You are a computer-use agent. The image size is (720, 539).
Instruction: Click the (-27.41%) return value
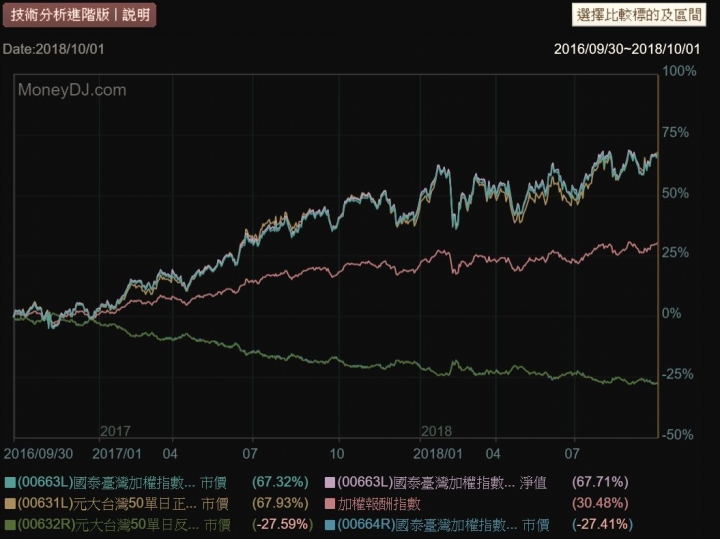pos(602,524)
